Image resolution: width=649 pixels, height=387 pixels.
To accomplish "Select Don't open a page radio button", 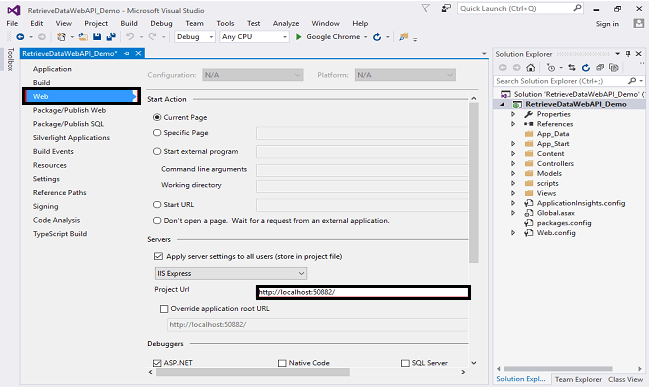I will 157,221.
